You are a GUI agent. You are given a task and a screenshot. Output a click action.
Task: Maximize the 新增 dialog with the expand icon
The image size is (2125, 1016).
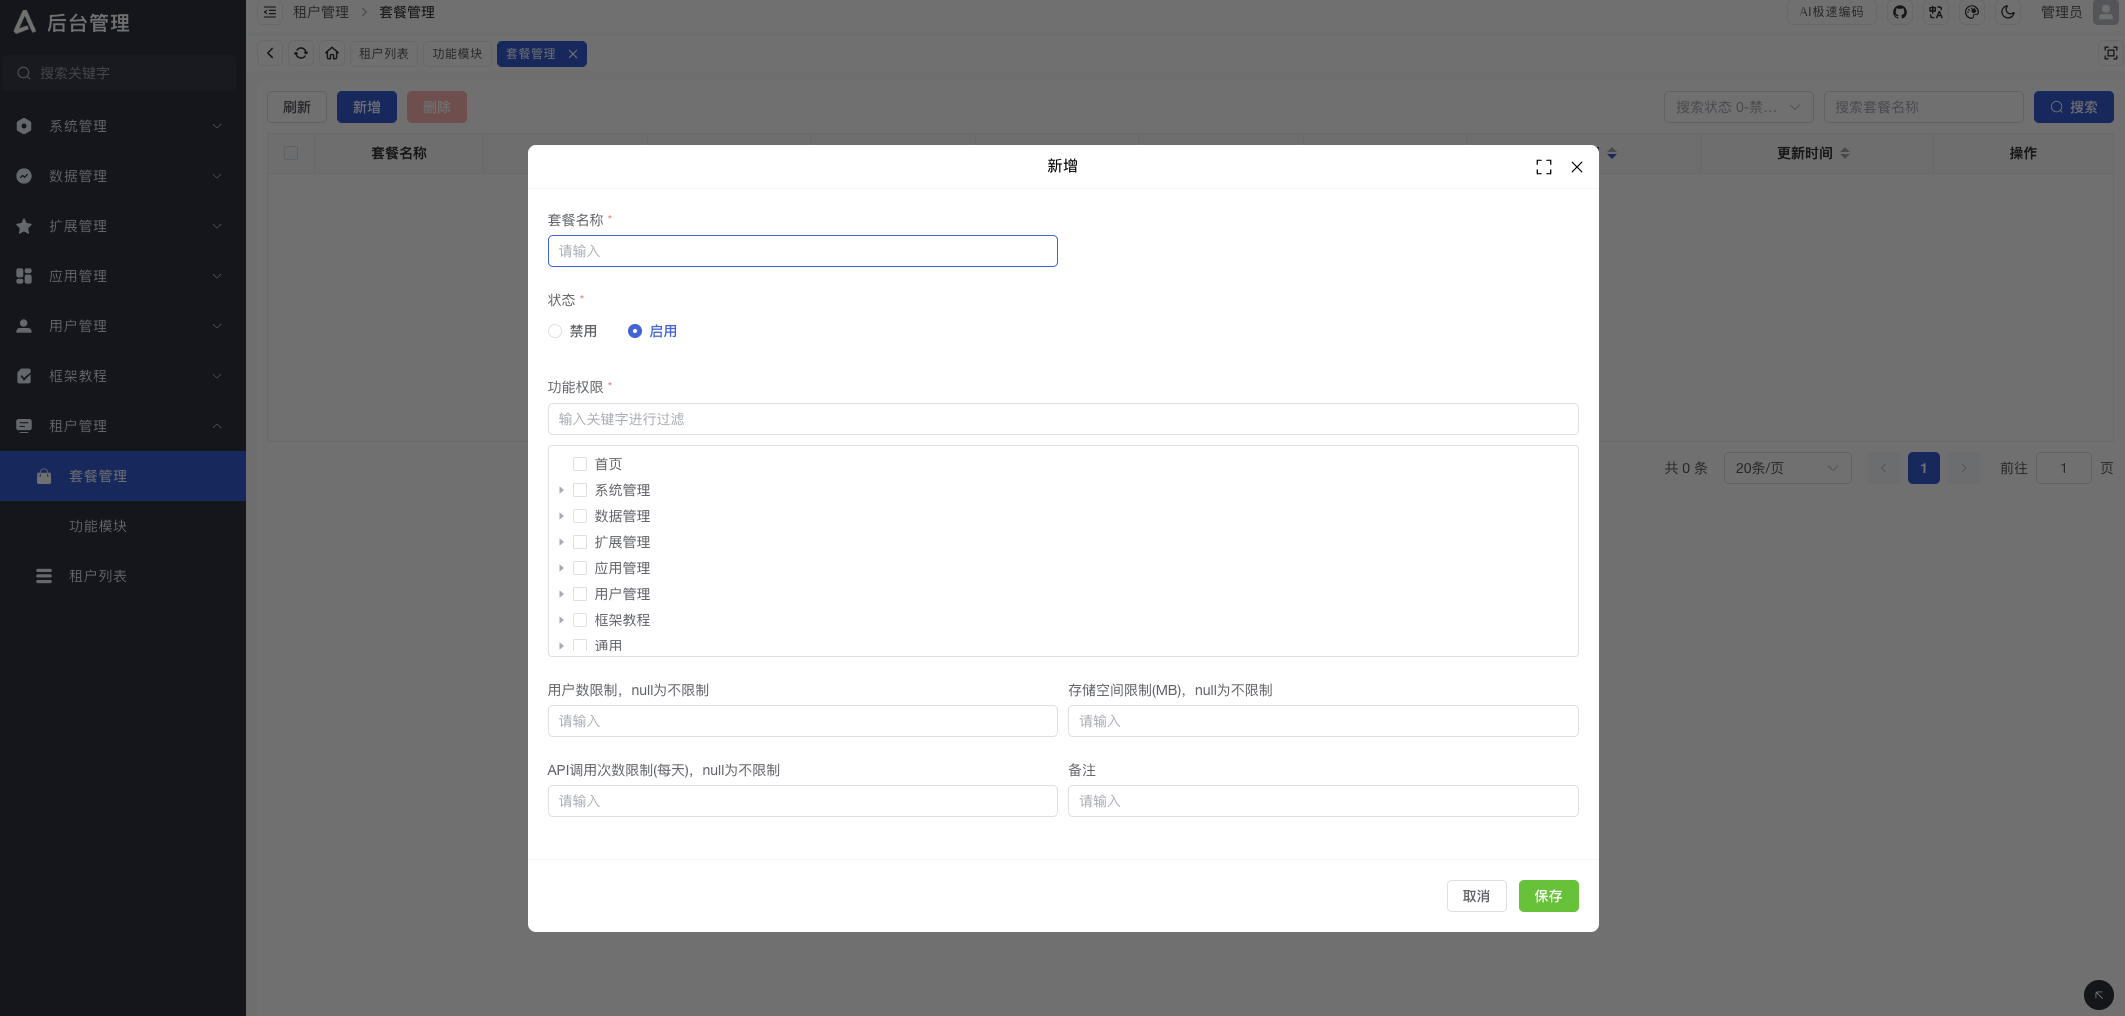click(x=1544, y=167)
